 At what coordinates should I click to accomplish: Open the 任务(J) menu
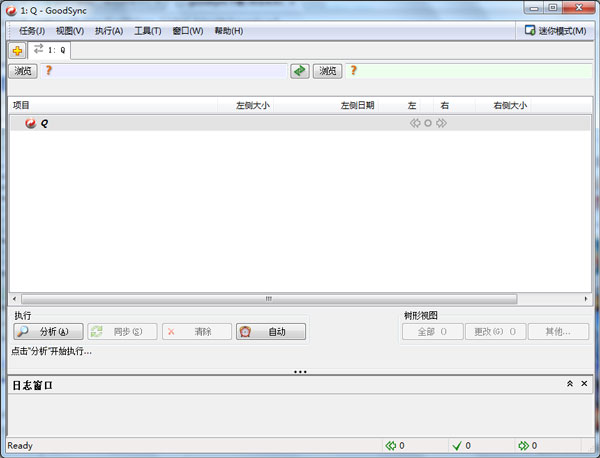pyautogui.click(x=32, y=31)
